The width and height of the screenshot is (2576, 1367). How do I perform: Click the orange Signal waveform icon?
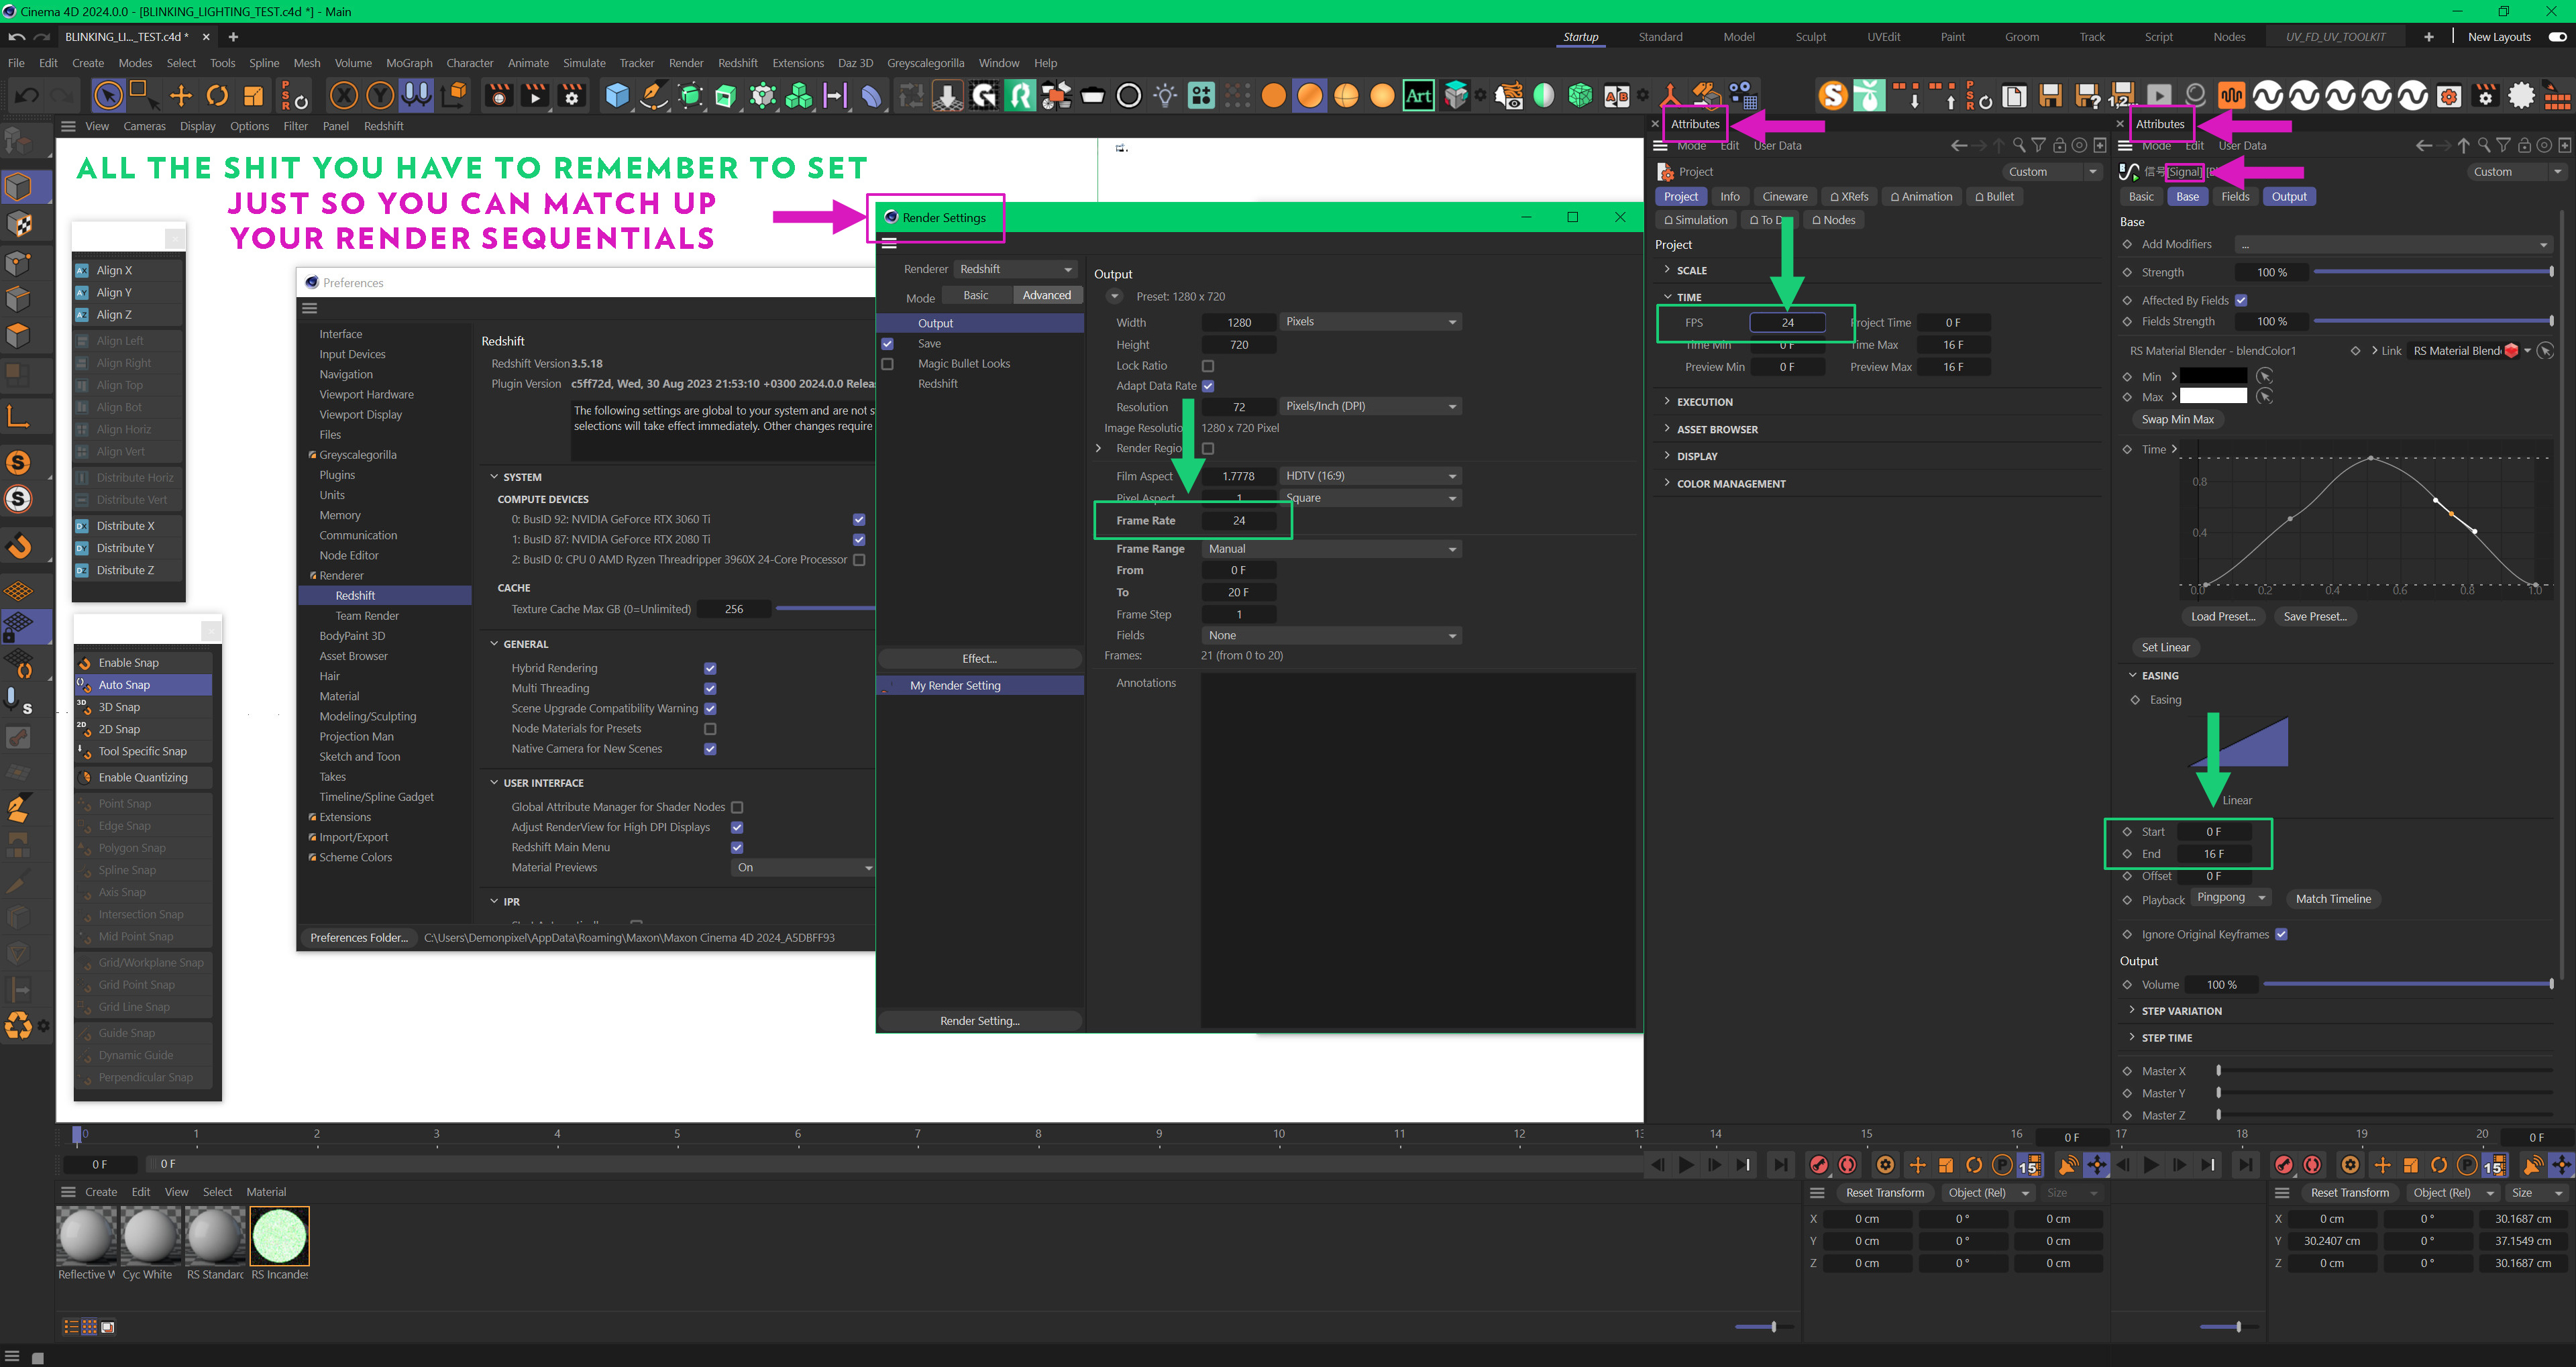click(2231, 96)
